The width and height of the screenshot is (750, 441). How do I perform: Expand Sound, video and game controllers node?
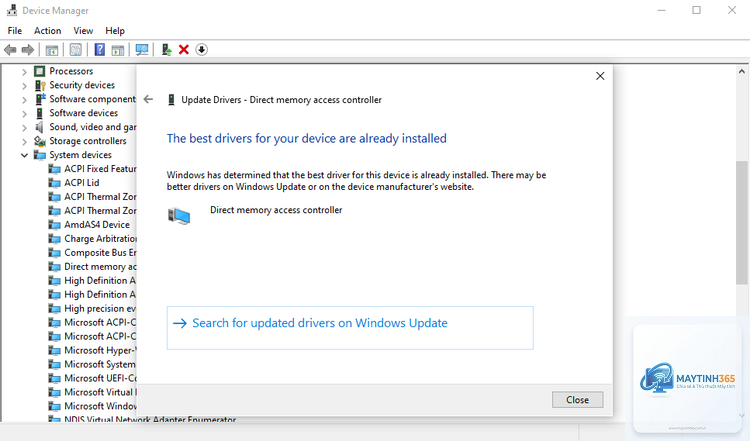click(x=24, y=128)
